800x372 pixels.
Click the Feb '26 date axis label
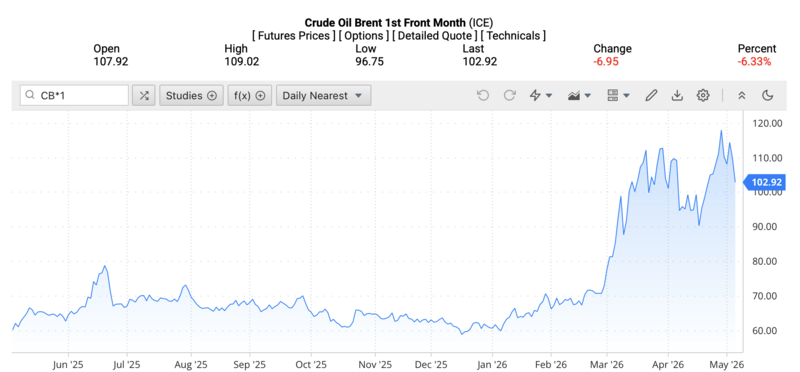[551, 364]
